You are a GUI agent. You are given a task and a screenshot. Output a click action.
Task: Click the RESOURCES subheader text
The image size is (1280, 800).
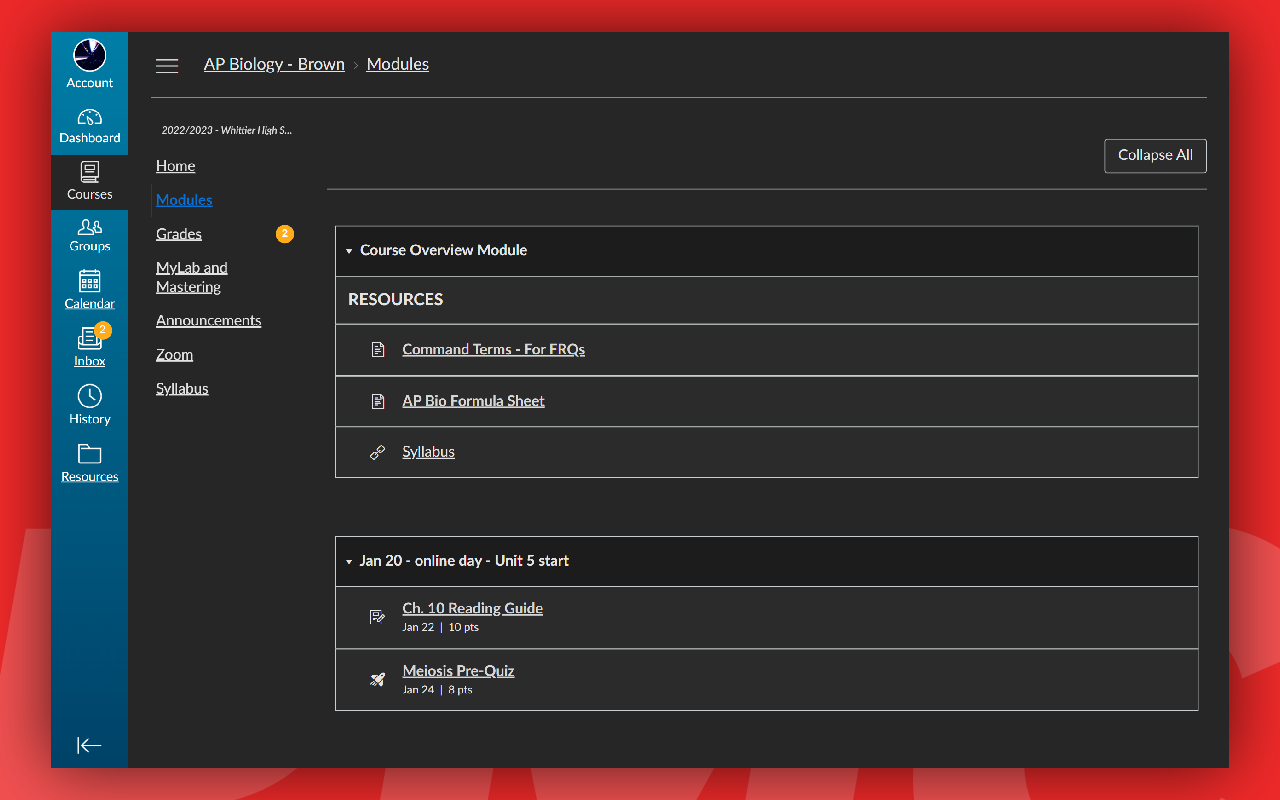click(x=396, y=299)
